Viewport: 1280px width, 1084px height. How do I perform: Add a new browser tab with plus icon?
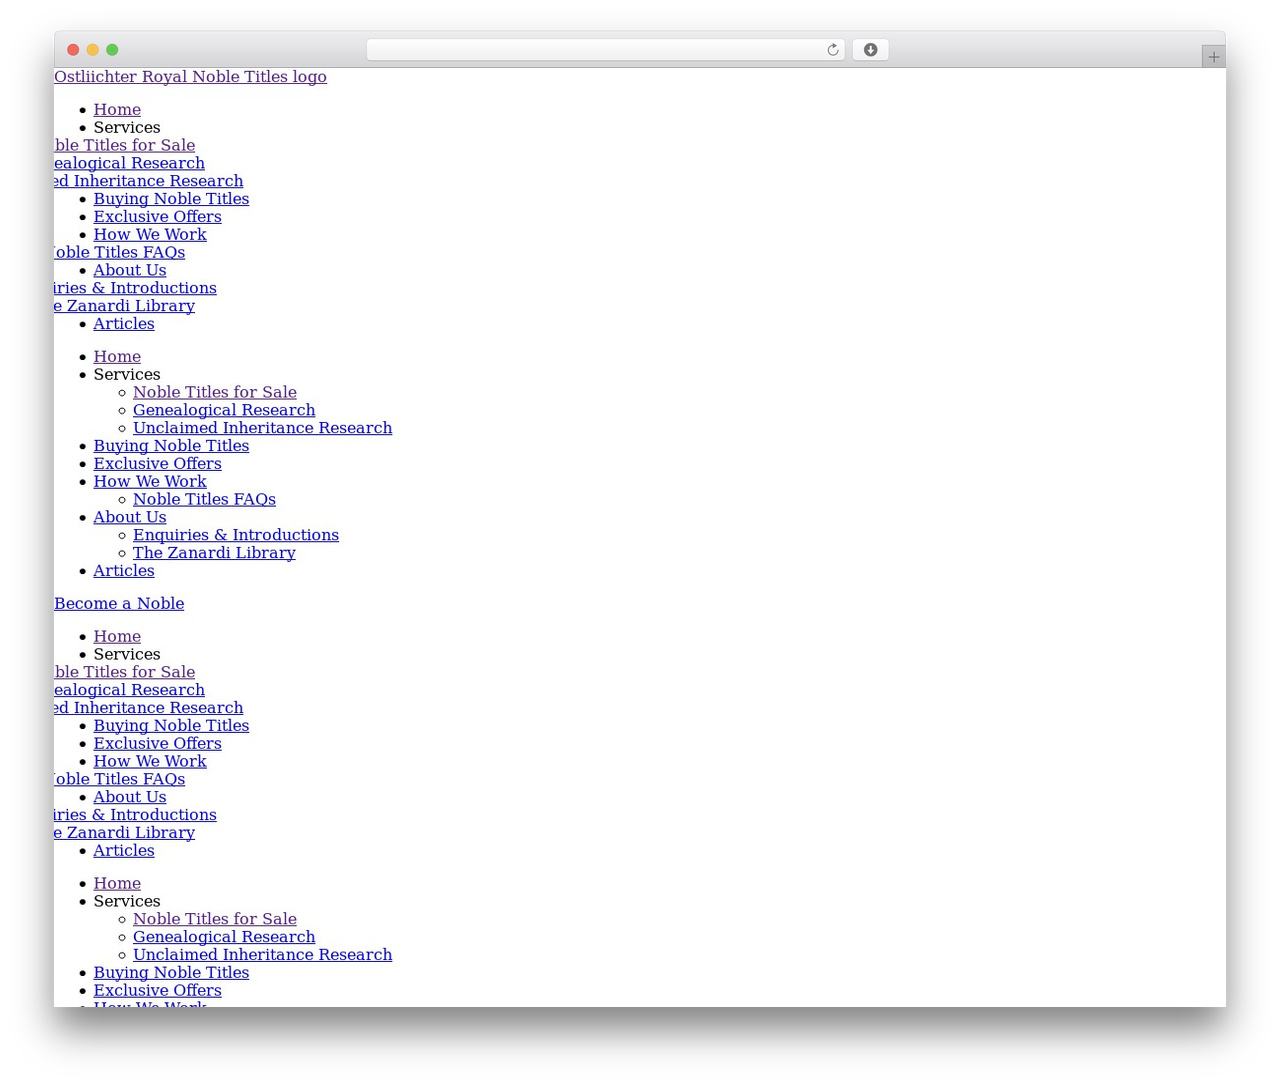[1213, 57]
